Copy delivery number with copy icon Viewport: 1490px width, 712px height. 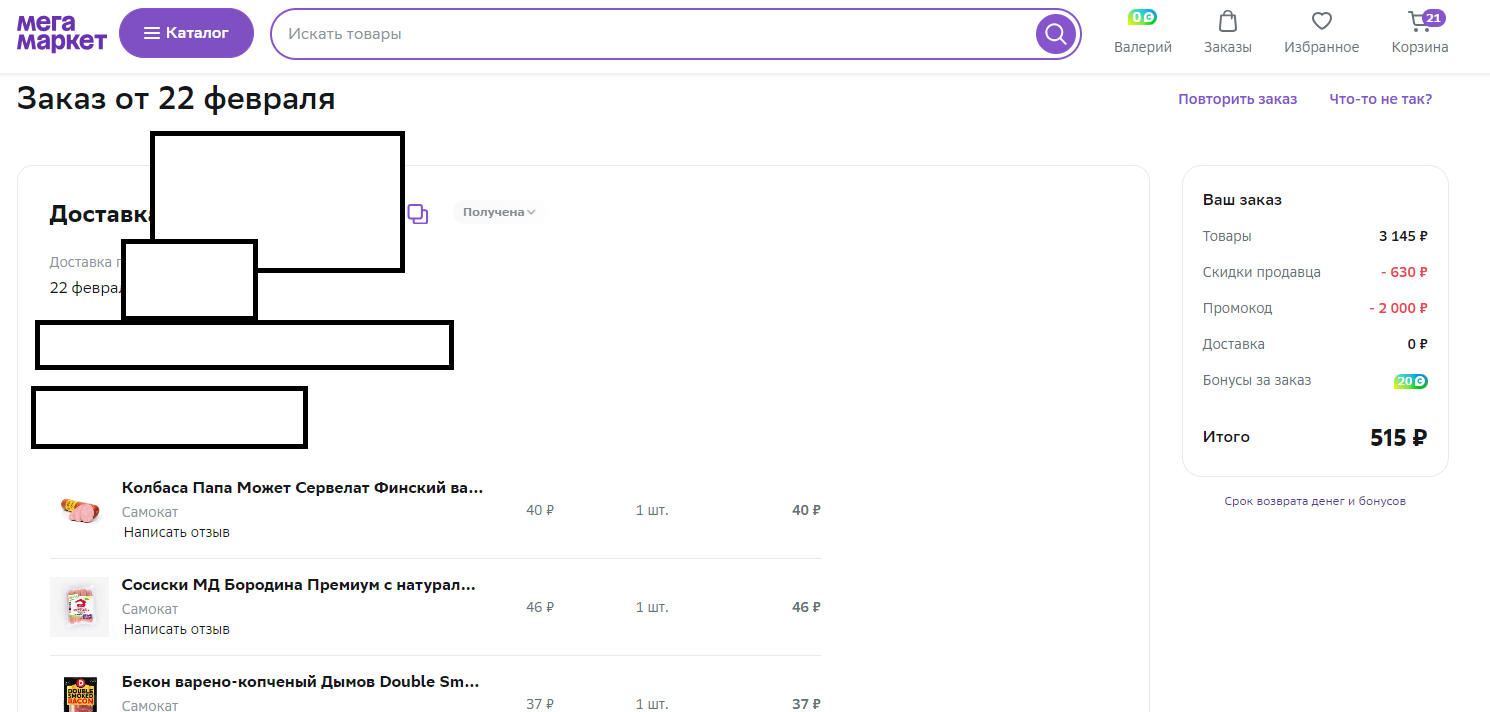pos(418,214)
